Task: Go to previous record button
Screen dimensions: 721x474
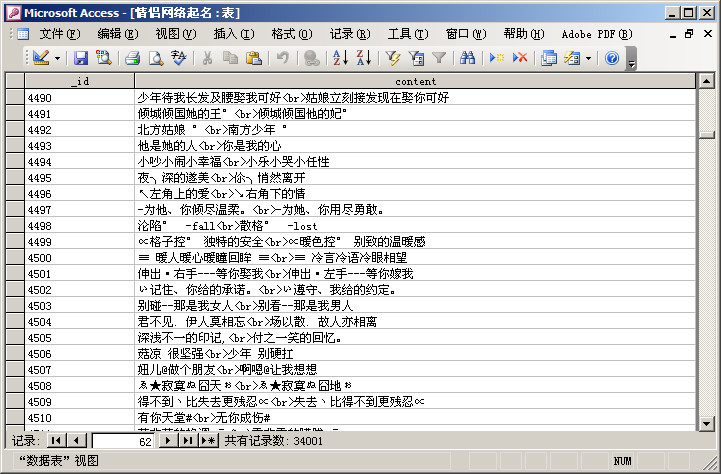Action: (x=76, y=440)
